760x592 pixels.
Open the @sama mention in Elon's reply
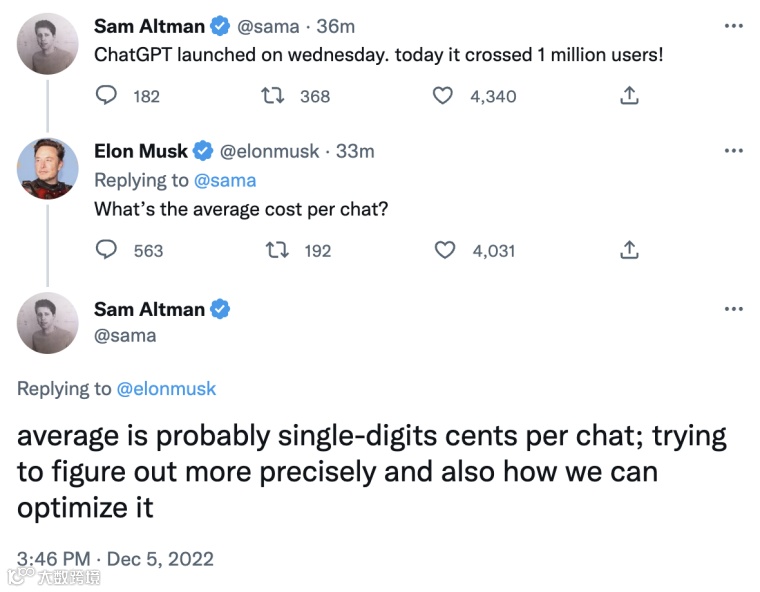(225, 180)
